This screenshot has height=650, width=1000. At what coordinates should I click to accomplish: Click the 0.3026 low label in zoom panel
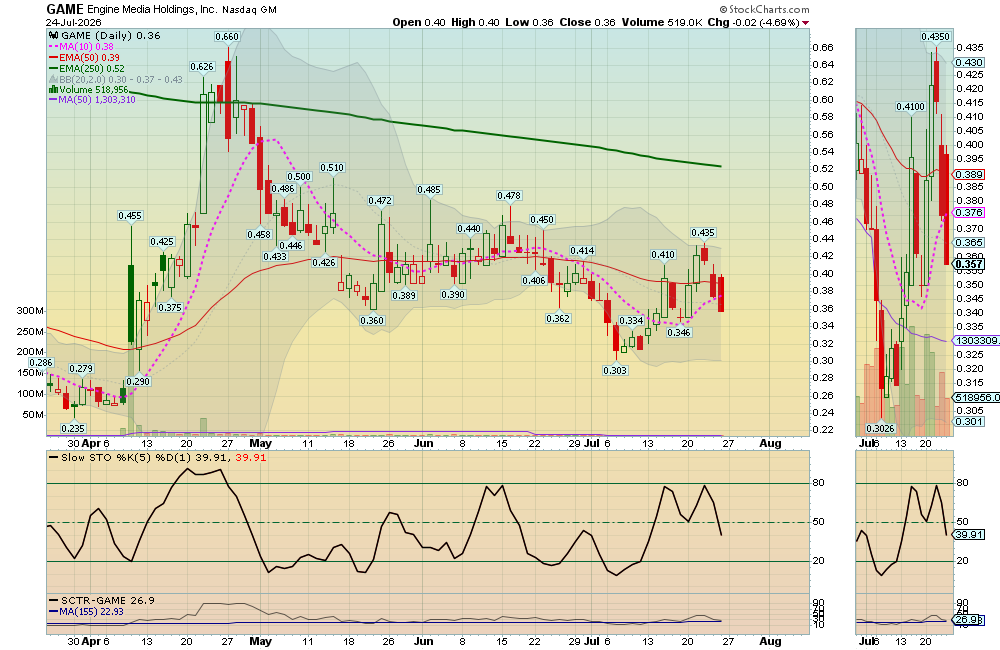880,428
